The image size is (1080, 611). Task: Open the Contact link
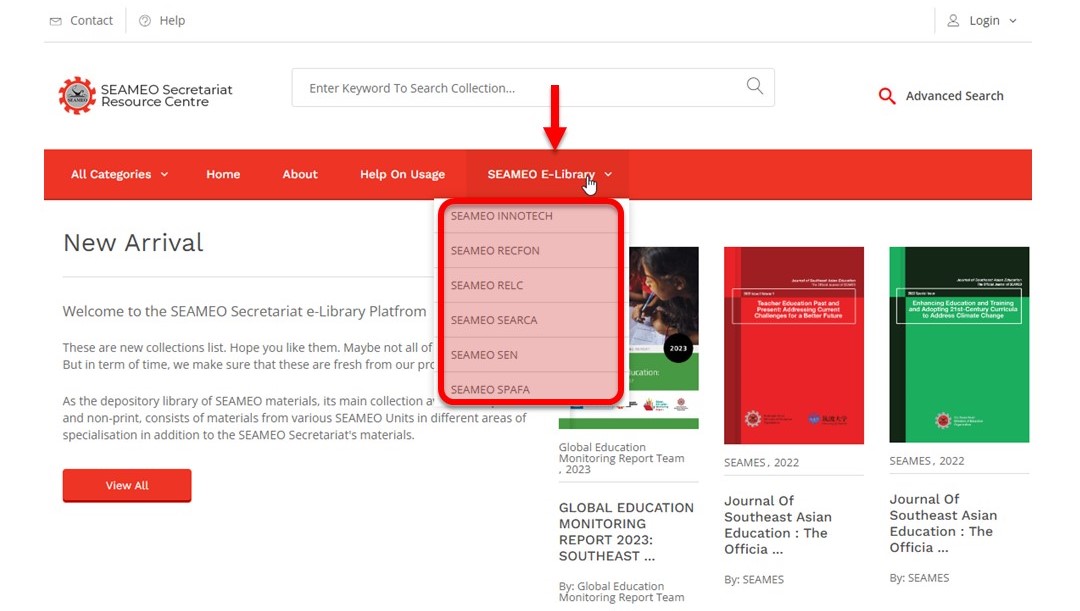coord(91,21)
